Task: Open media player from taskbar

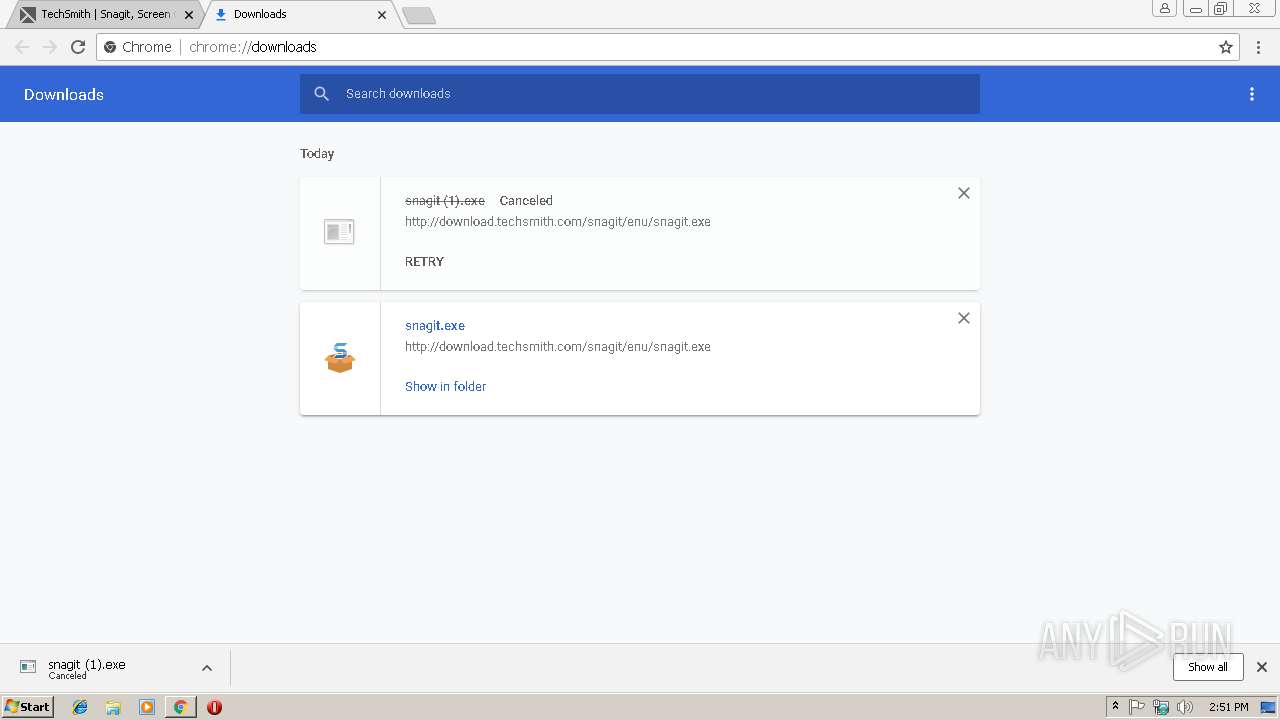Action: [147, 707]
